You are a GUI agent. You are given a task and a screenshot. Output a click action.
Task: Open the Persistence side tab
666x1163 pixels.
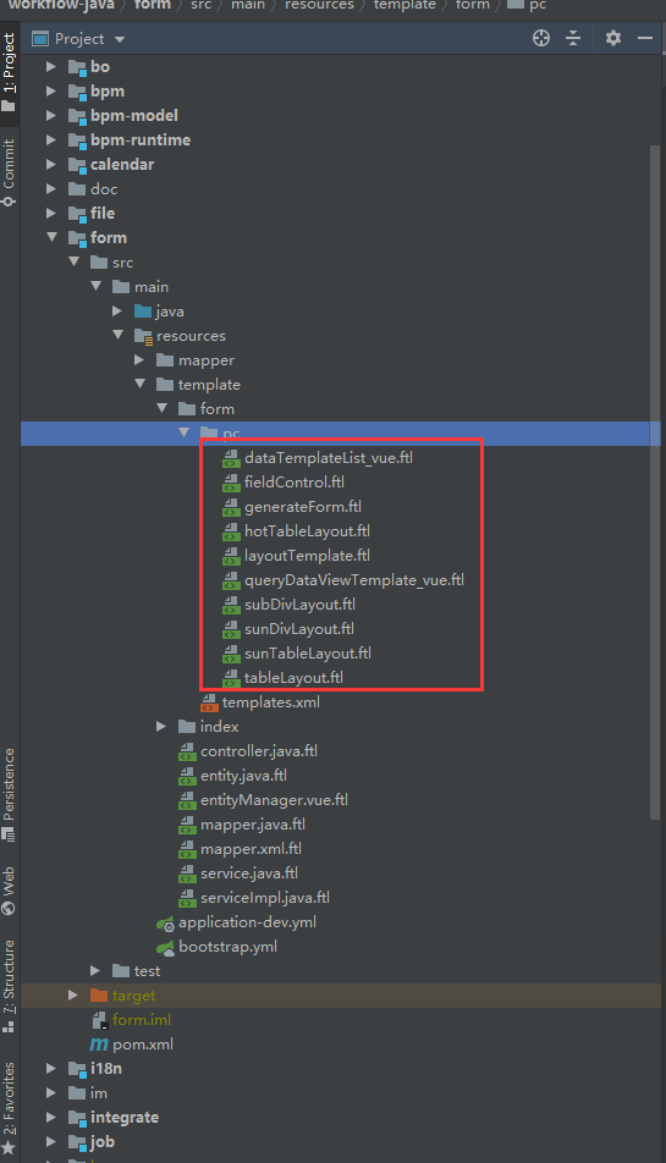coord(9,794)
